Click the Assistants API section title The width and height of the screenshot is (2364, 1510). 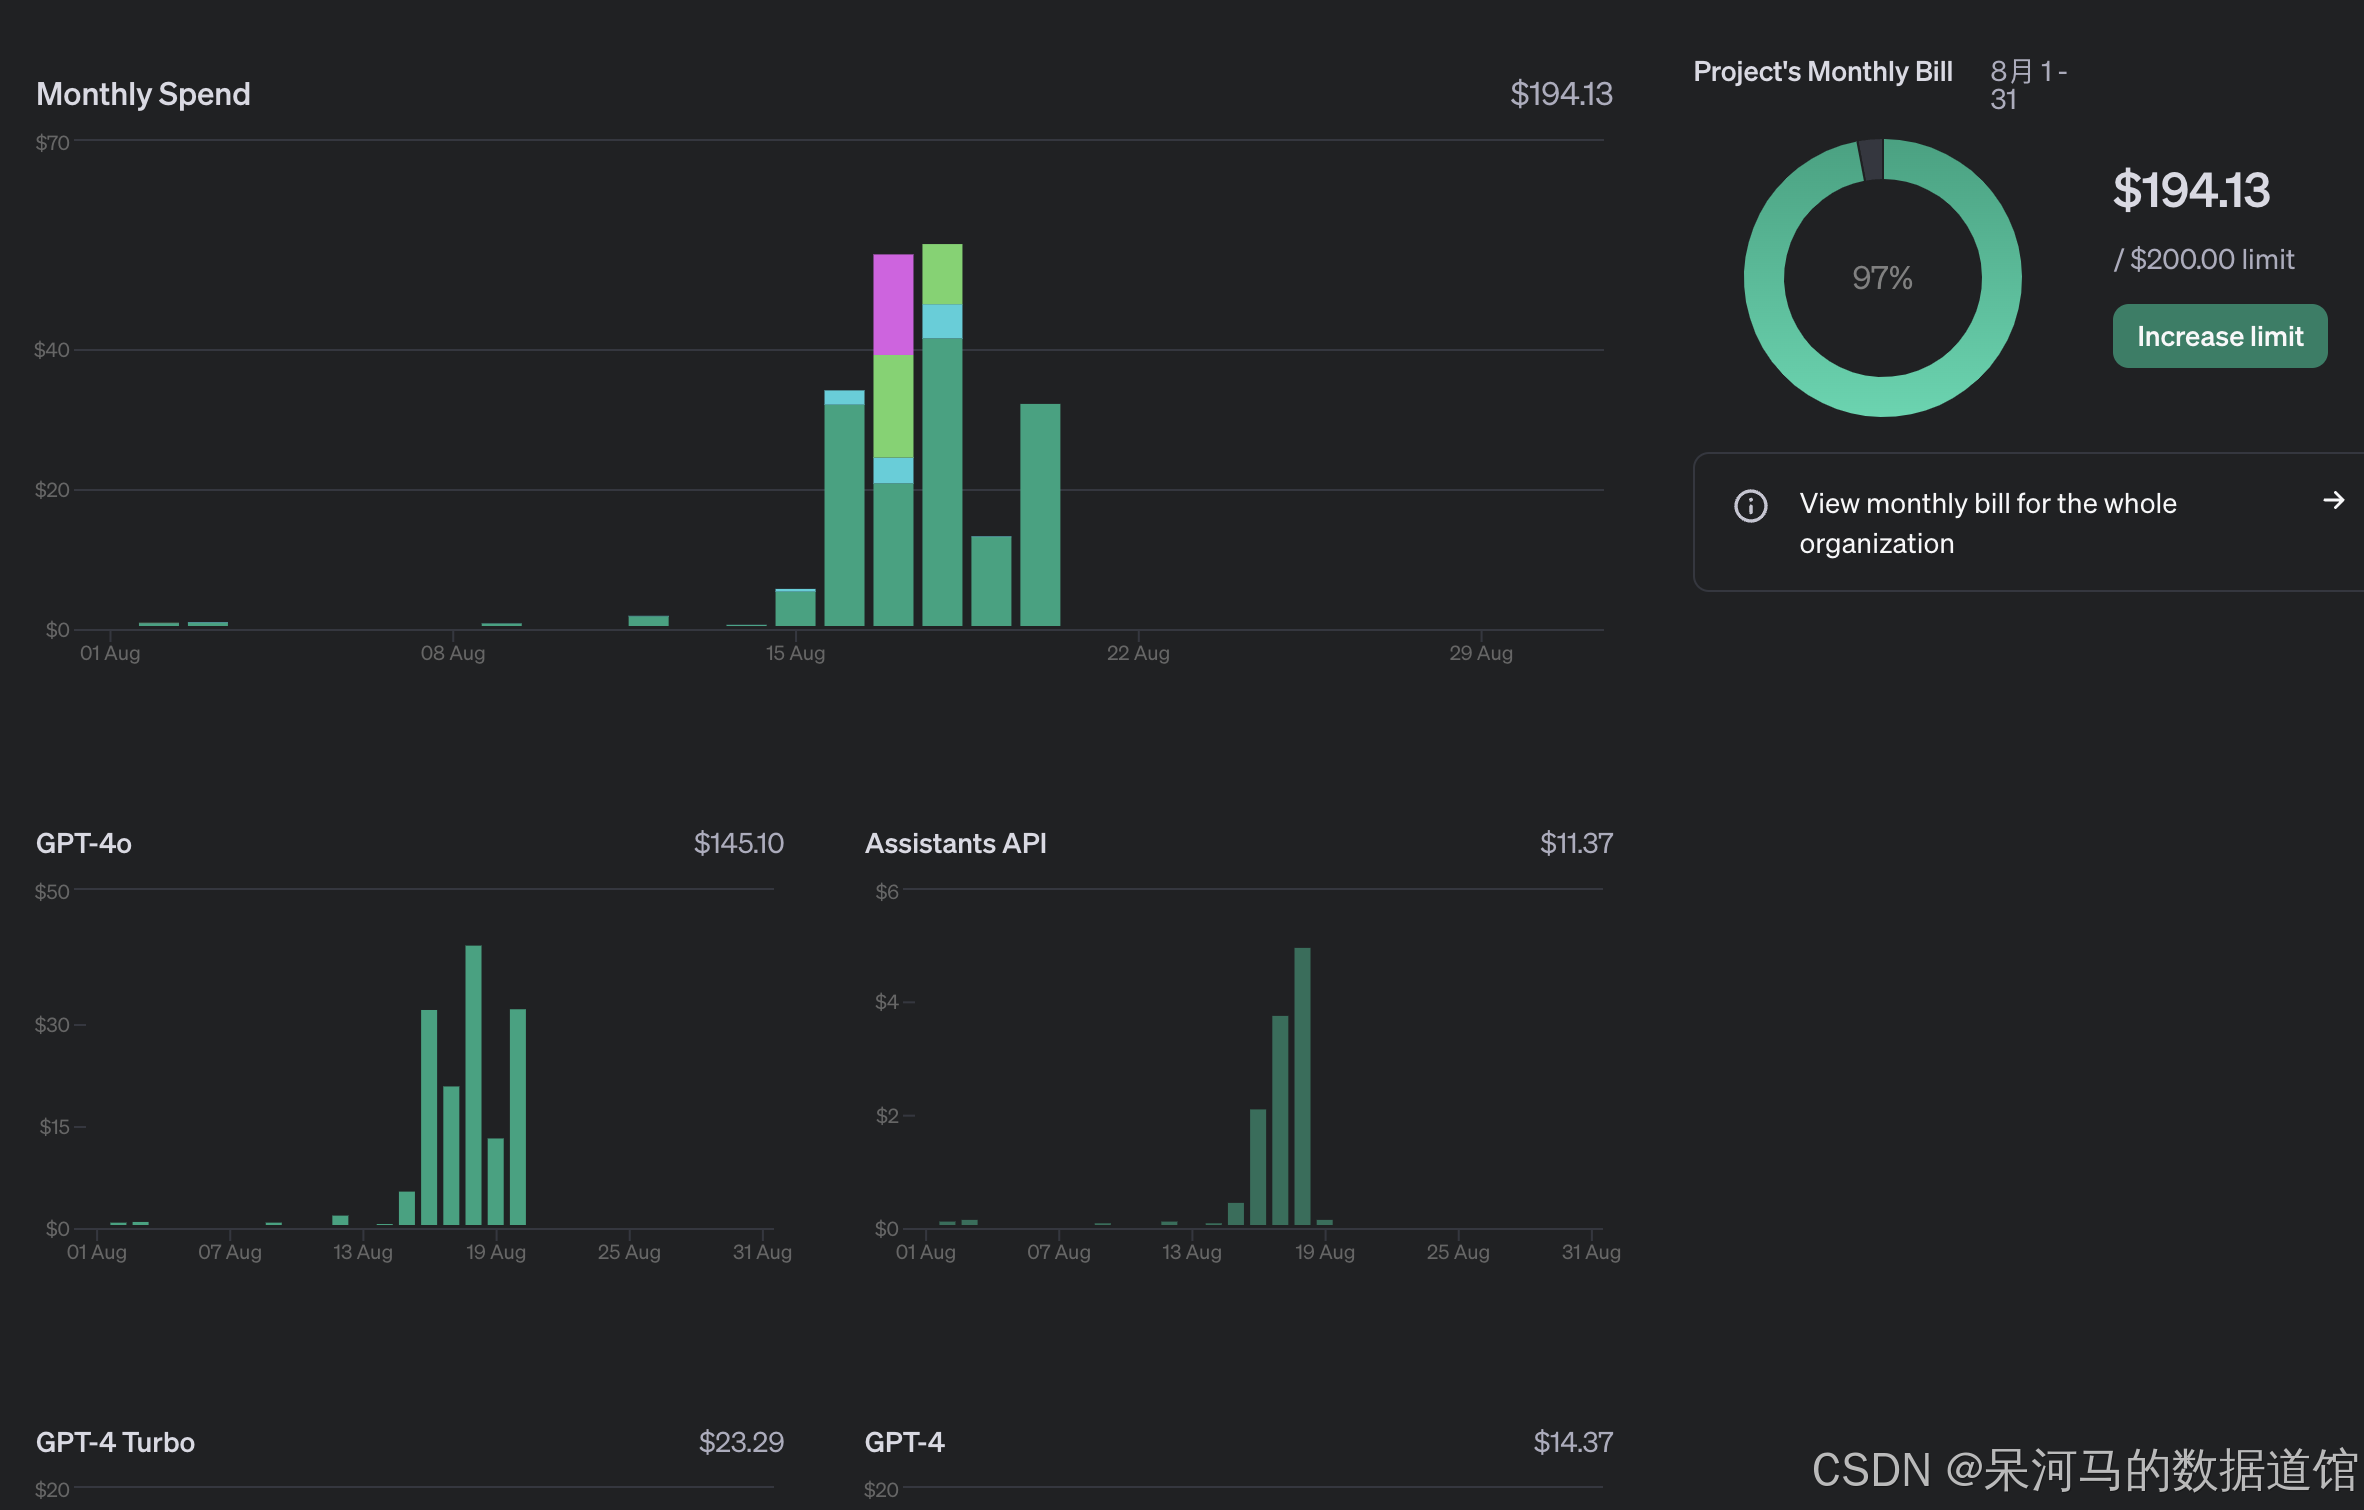click(x=955, y=843)
